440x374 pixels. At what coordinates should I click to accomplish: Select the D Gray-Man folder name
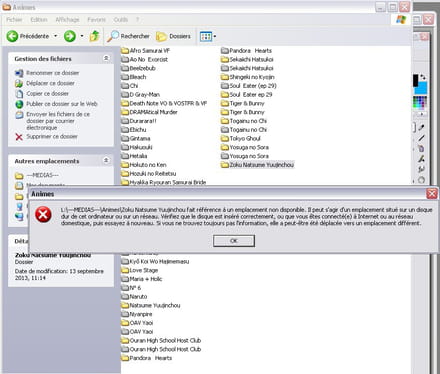click(x=145, y=95)
